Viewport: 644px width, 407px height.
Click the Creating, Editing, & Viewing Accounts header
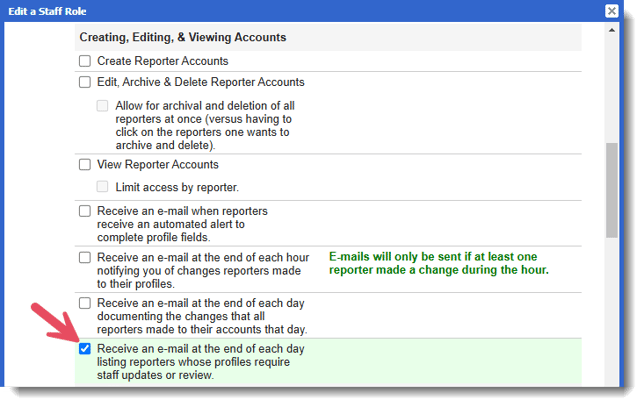click(x=183, y=38)
